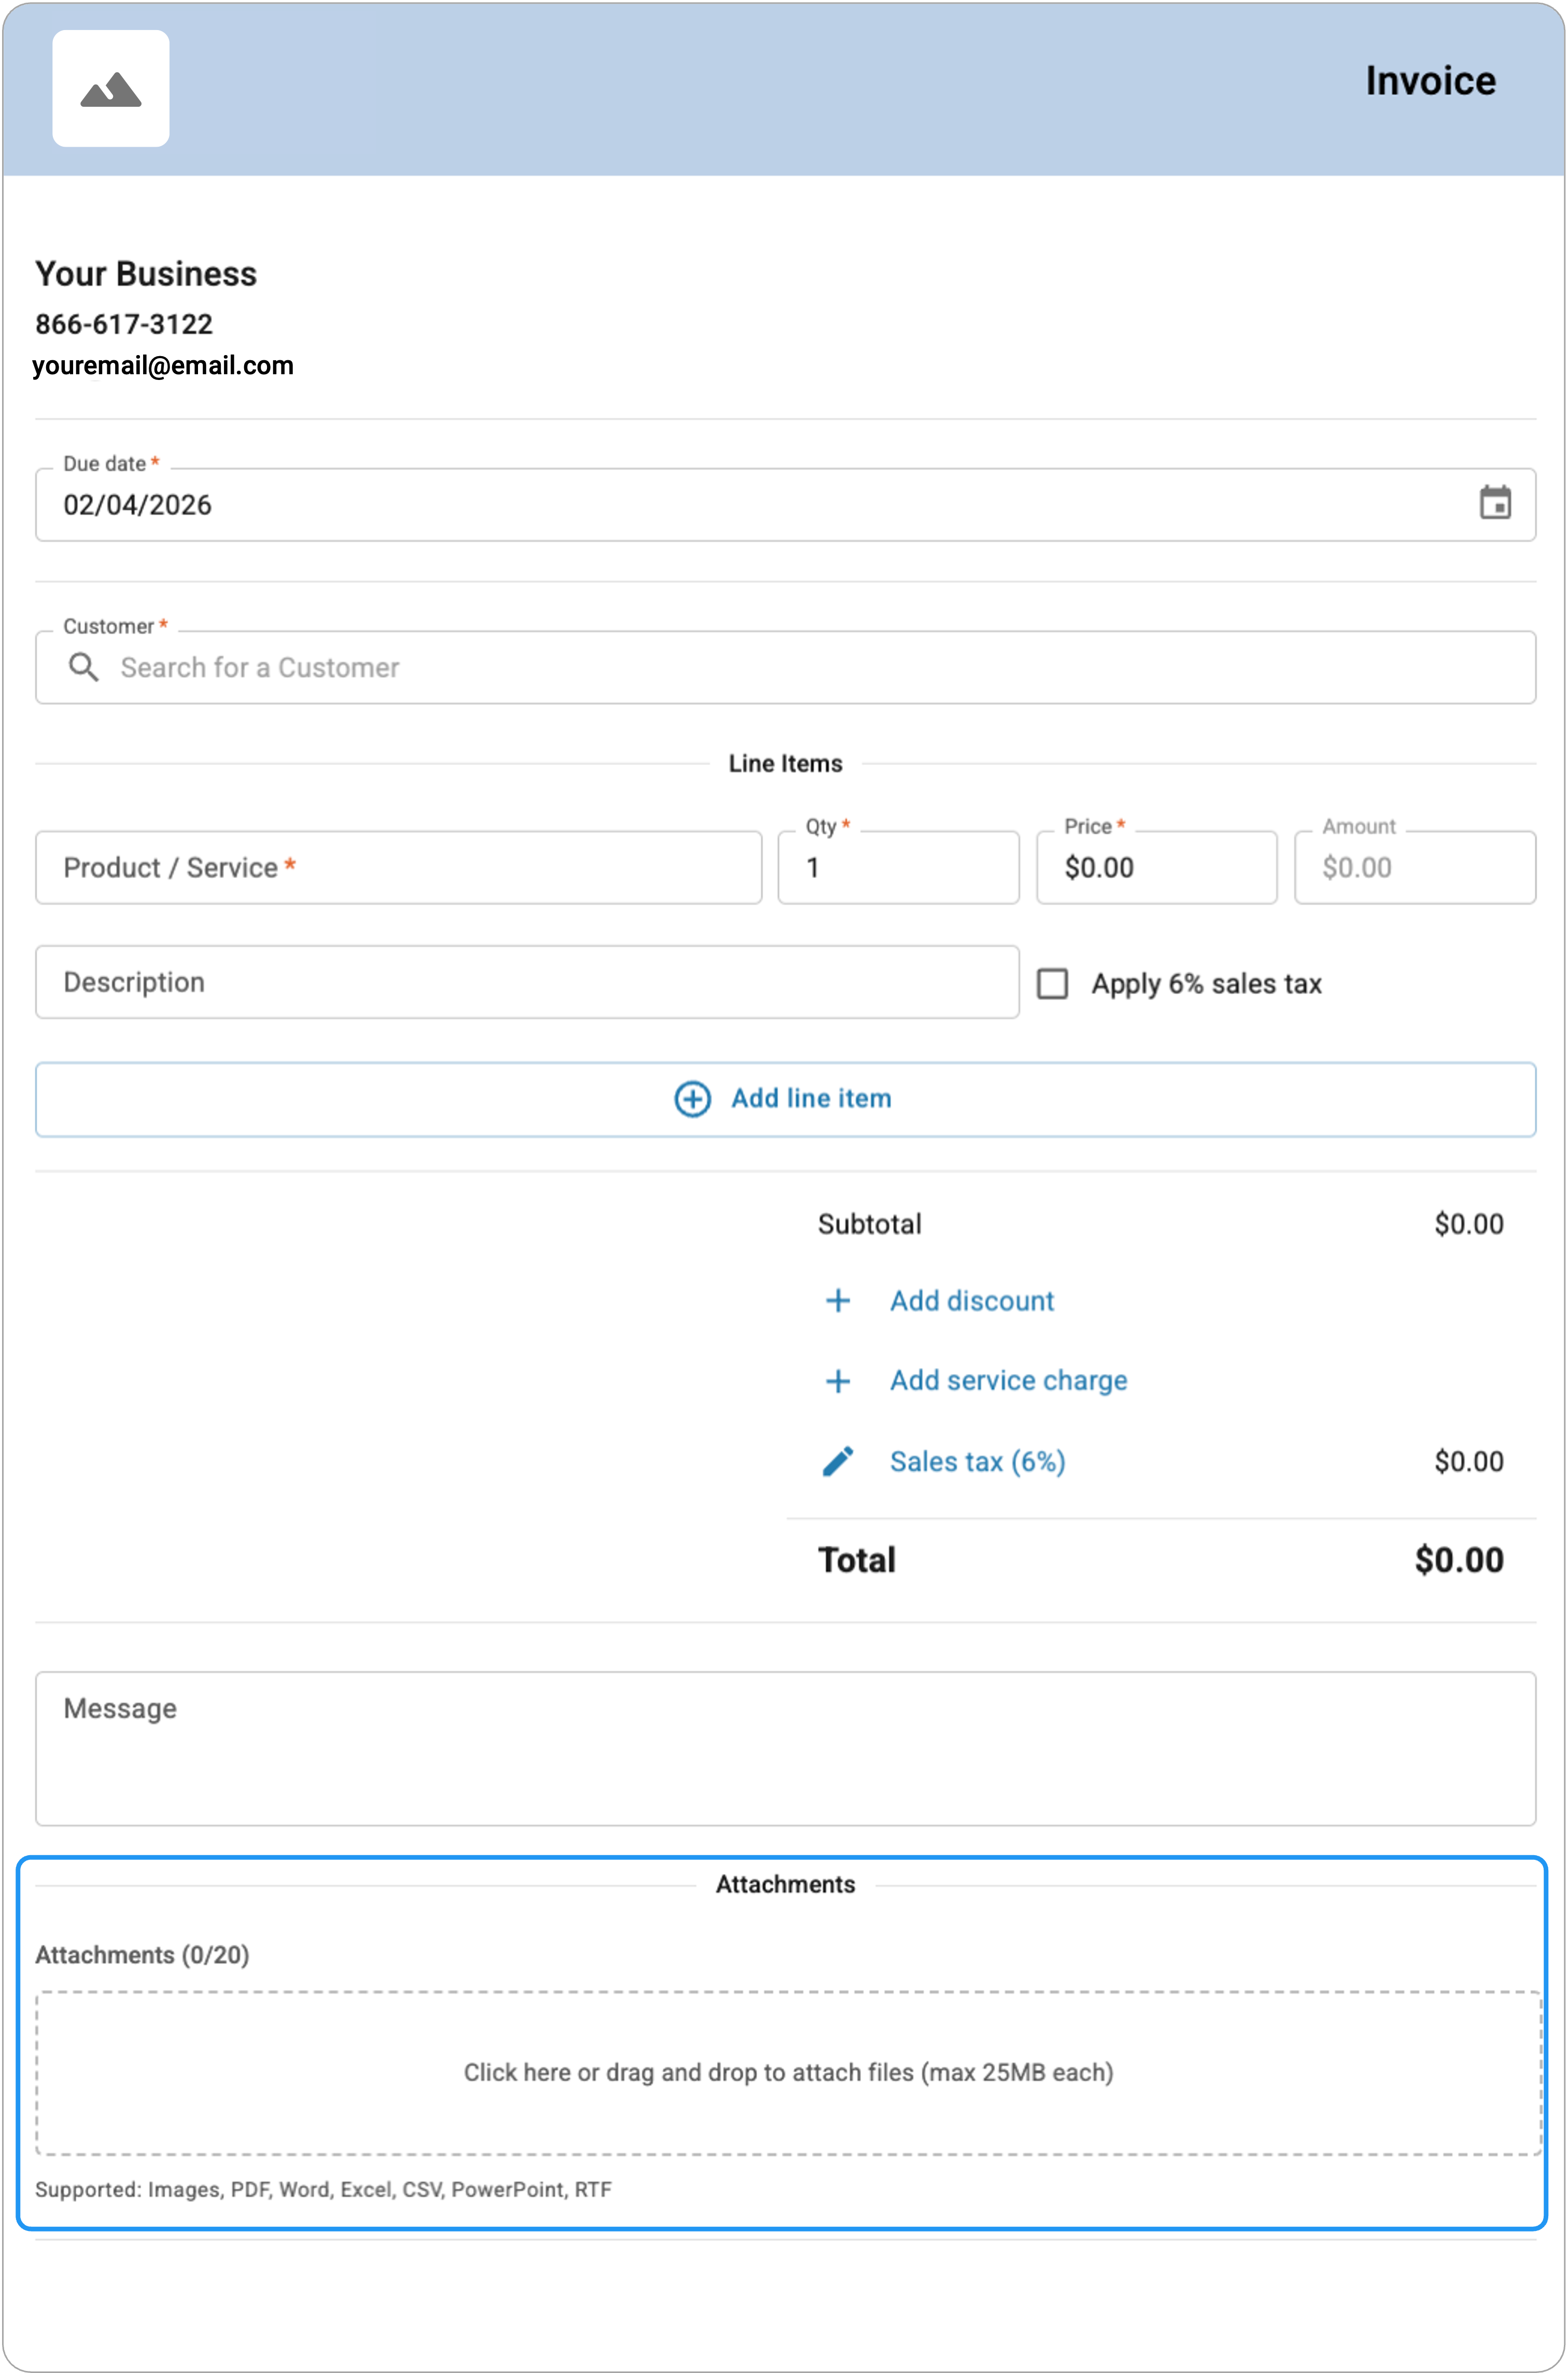Click the customer search magnifier icon
This screenshot has height=2373, width=1568.
click(x=84, y=667)
